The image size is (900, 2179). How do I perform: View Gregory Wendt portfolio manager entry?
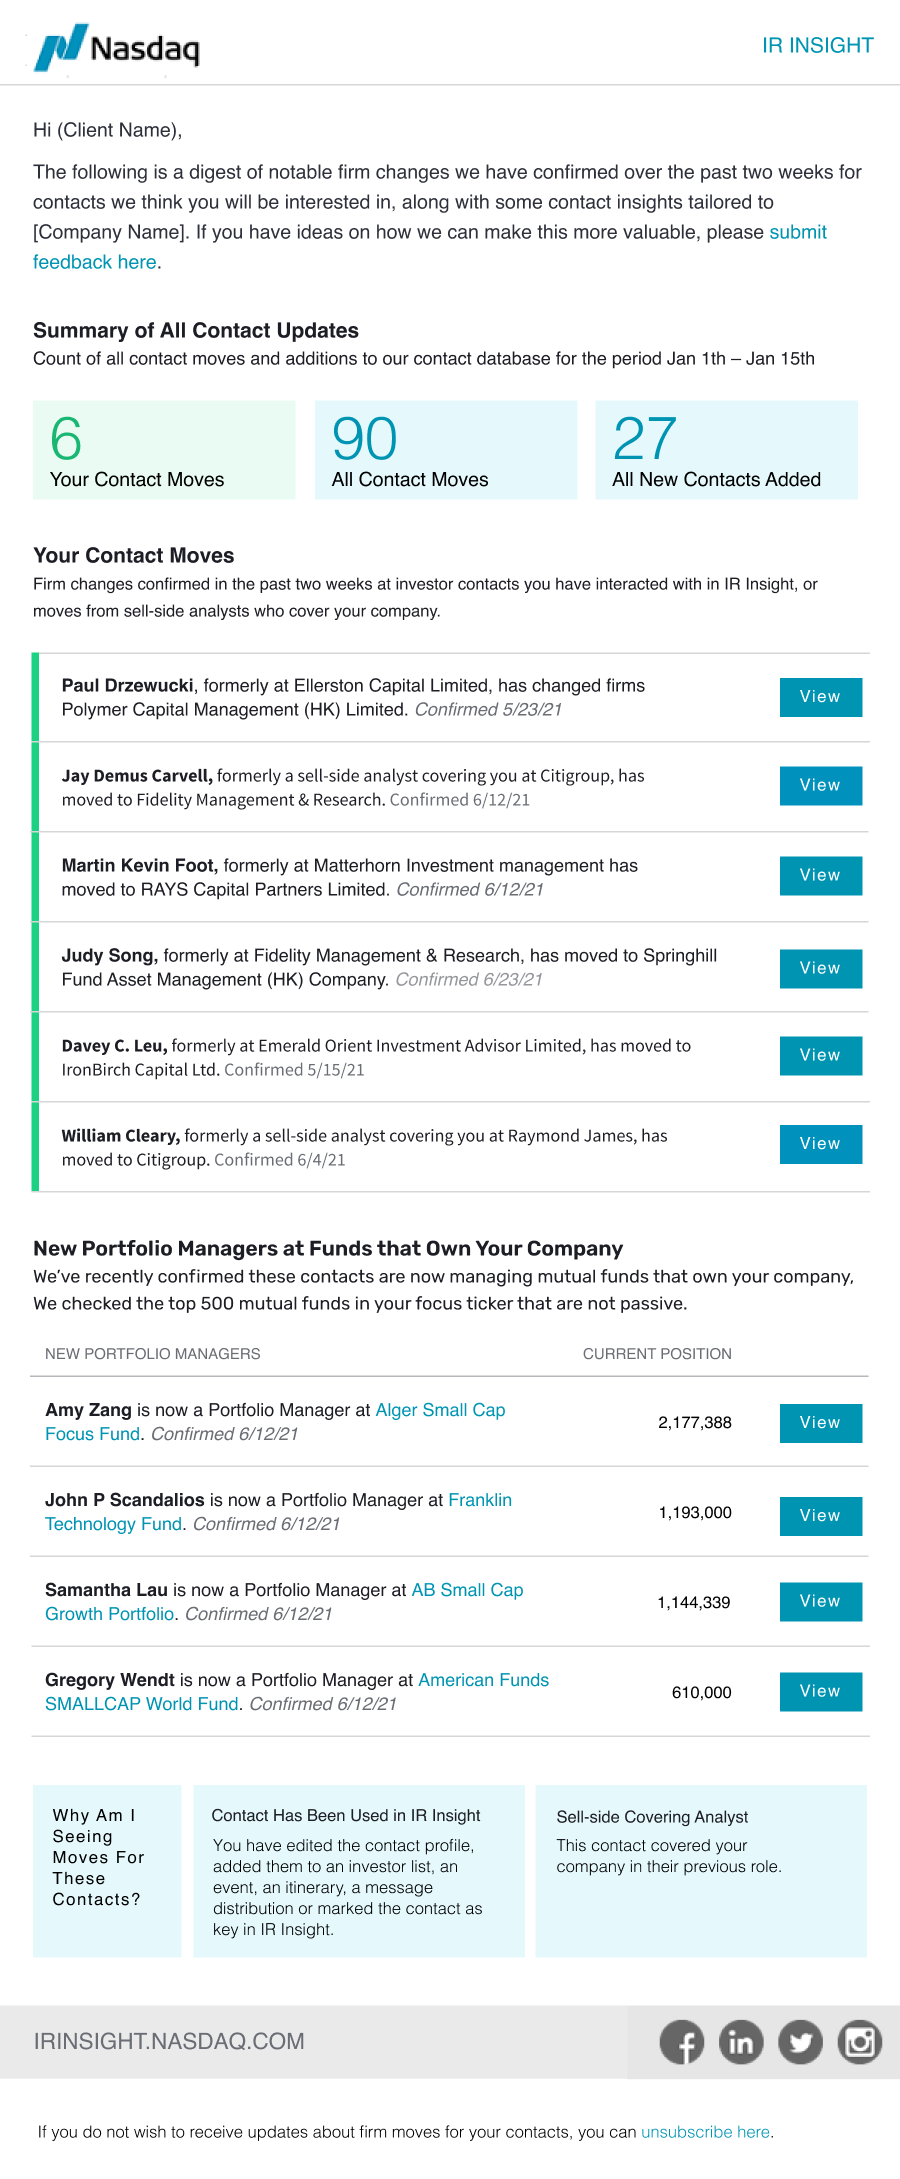[820, 1692]
